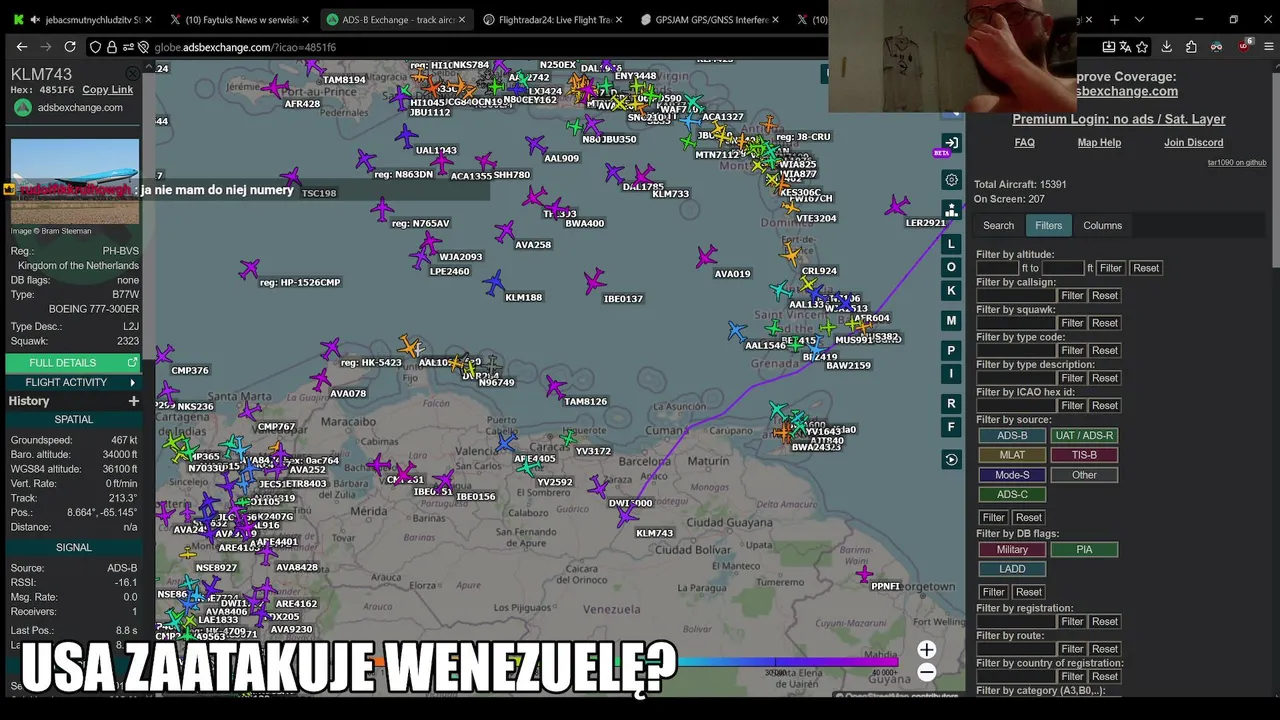Open the browser tab list dropdown chevron
Image resolution: width=1280 pixels, height=720 pixels.
coord(1139,19)
